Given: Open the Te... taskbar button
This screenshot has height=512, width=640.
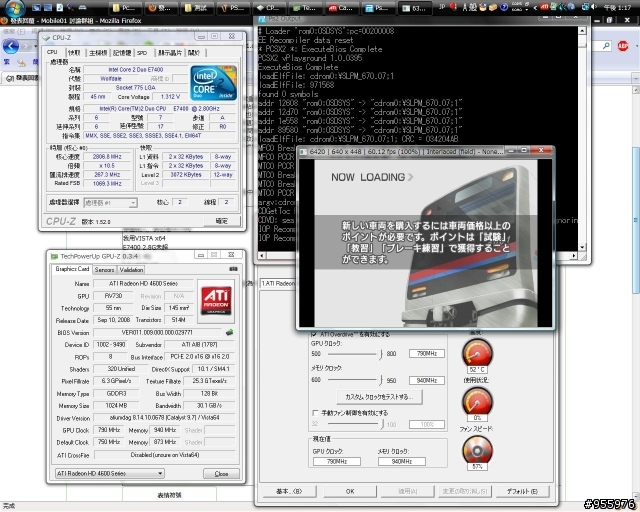Looking at the screenshot, I should (x=304, y=8).
